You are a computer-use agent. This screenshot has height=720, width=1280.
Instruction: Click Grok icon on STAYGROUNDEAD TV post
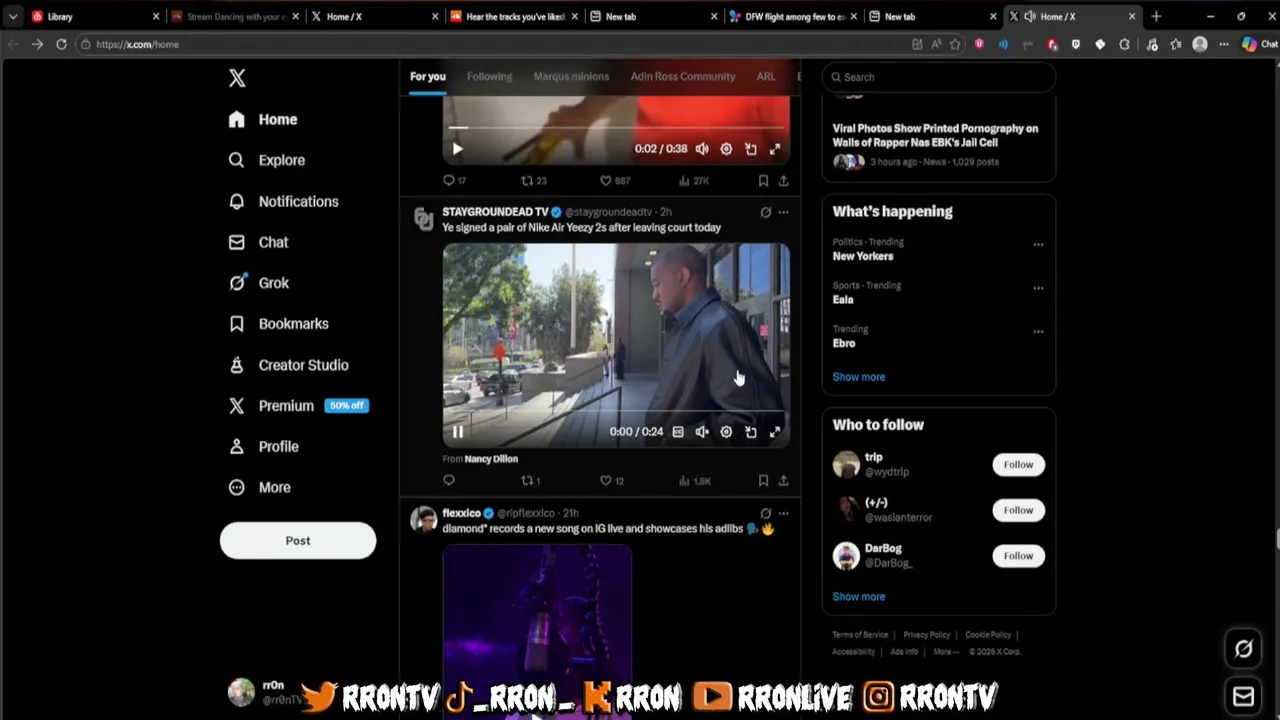pyautogui.click(x=765, y=212)
